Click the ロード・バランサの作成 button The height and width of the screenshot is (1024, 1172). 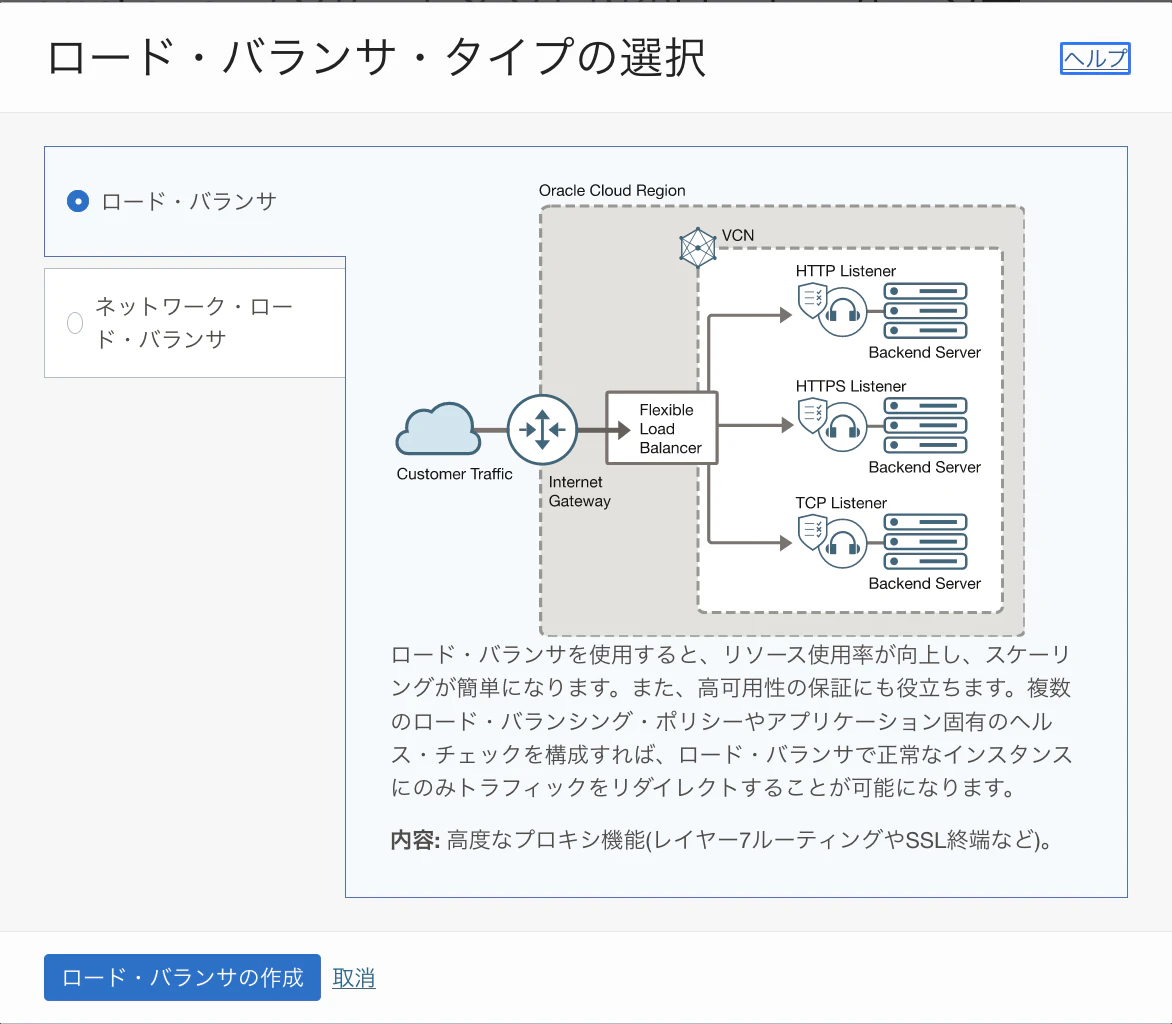tap(182, 977)
